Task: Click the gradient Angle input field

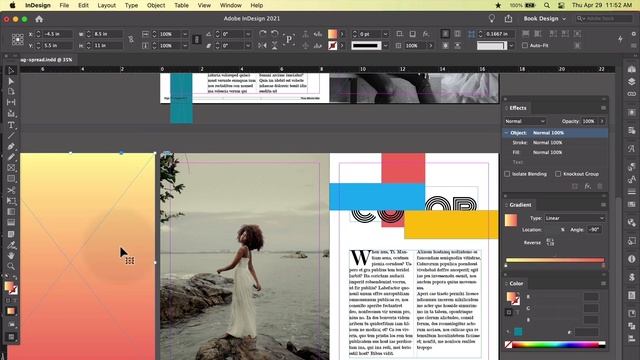Action: 595,230
